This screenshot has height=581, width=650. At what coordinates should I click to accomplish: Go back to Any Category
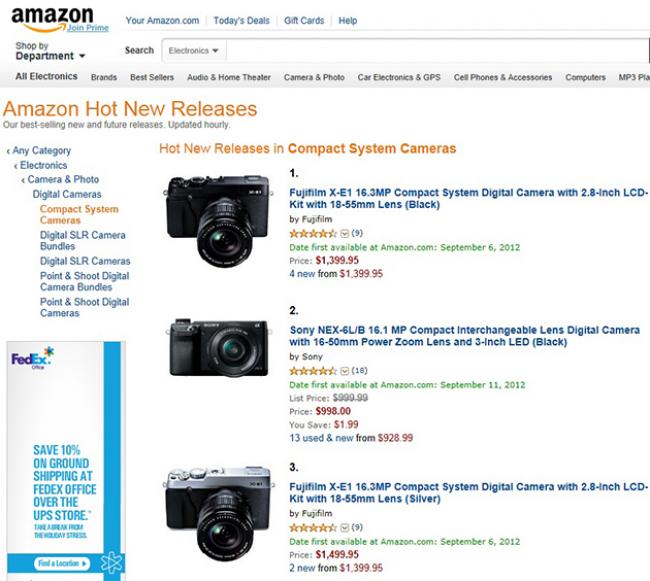click(41, 150)
